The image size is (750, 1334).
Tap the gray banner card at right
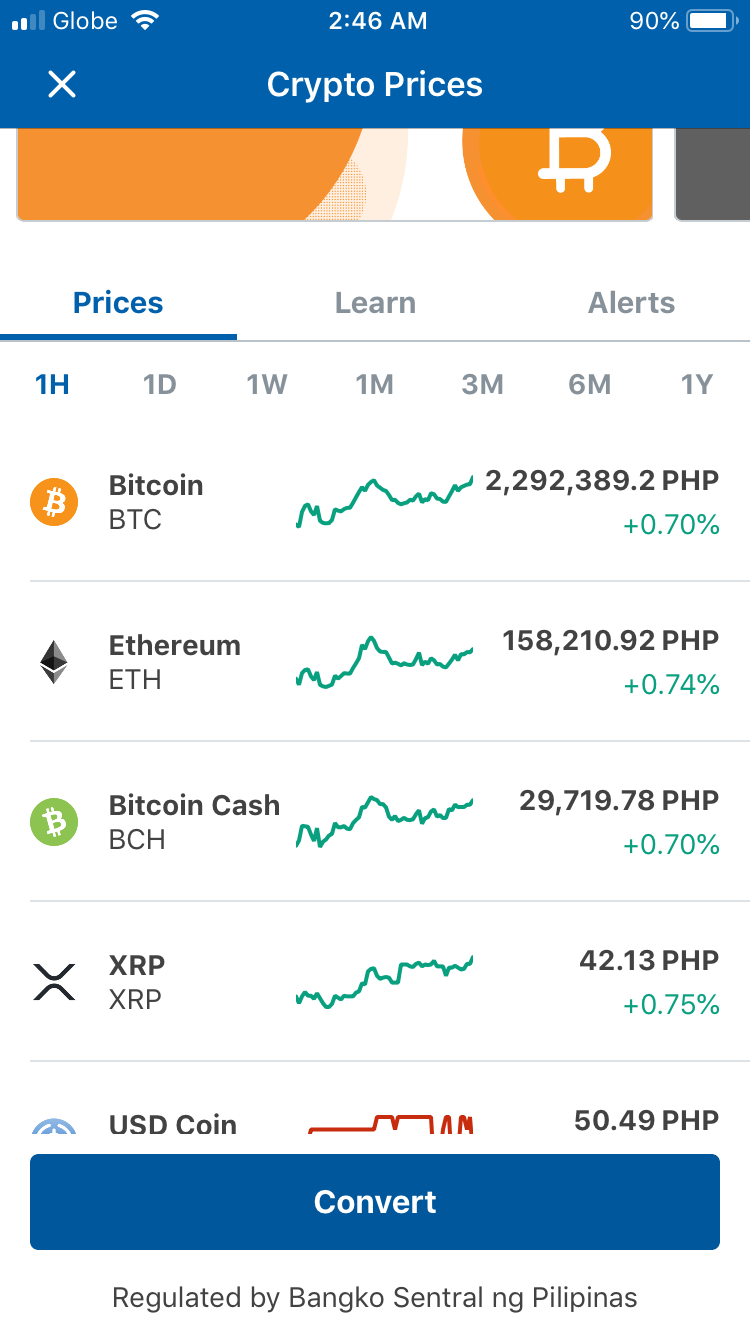[x=713, y=174]
